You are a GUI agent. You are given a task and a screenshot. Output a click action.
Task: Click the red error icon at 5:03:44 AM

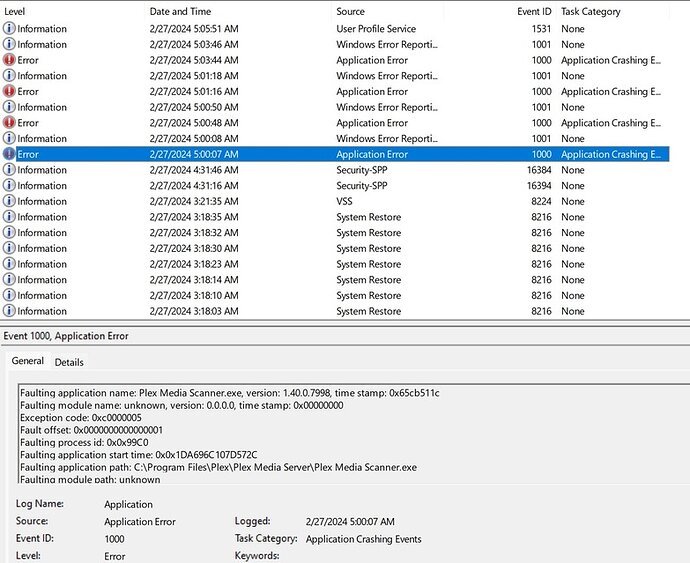pyautogui.click(x=9, y=60)
